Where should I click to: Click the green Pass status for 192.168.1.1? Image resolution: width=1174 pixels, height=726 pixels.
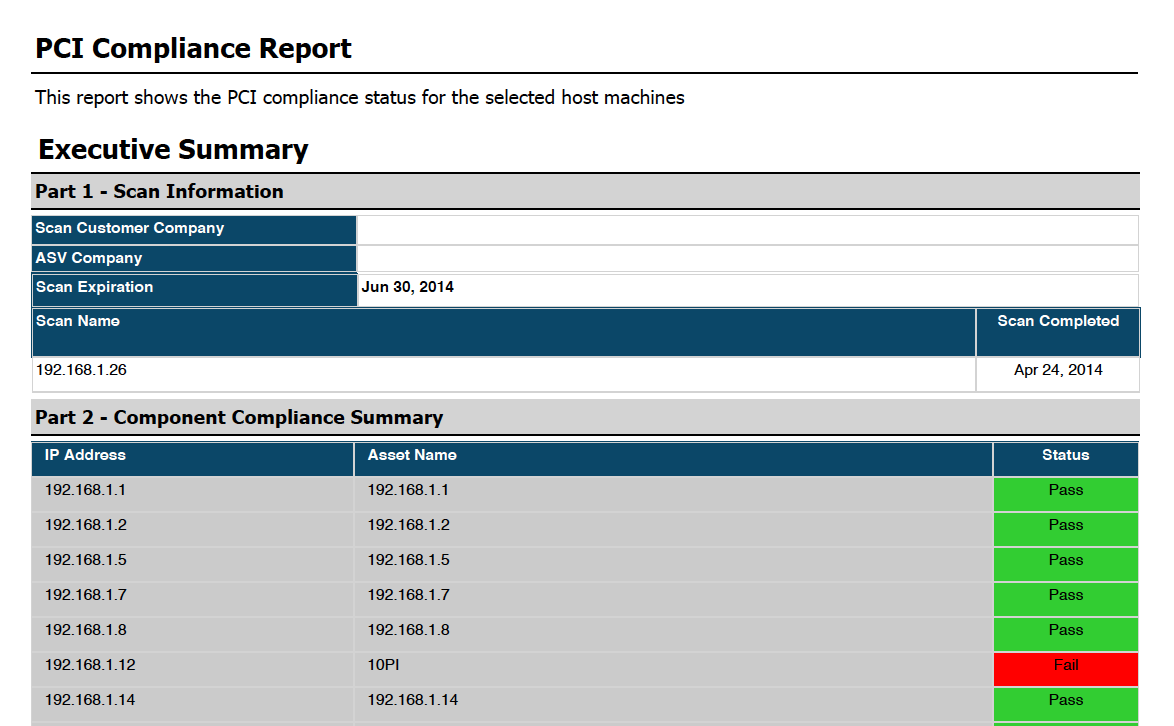(x=1065, y=491)
